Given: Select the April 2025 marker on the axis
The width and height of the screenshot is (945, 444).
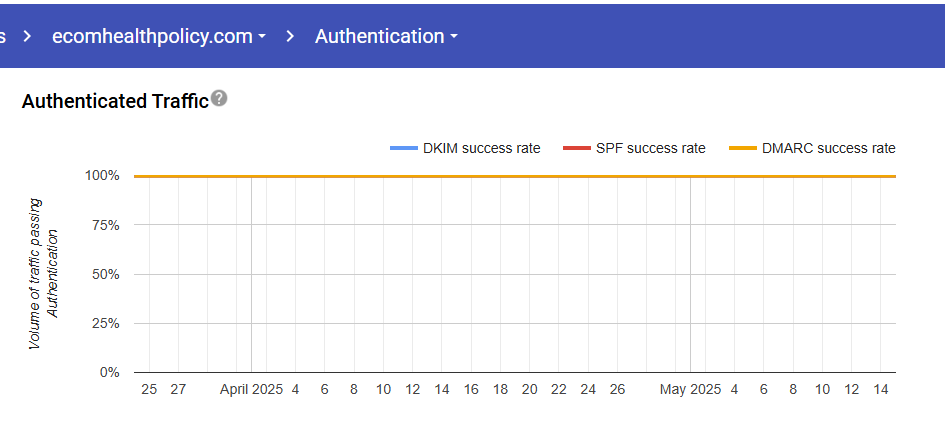Looking at the screenshot, I should [x=251, y=389].
